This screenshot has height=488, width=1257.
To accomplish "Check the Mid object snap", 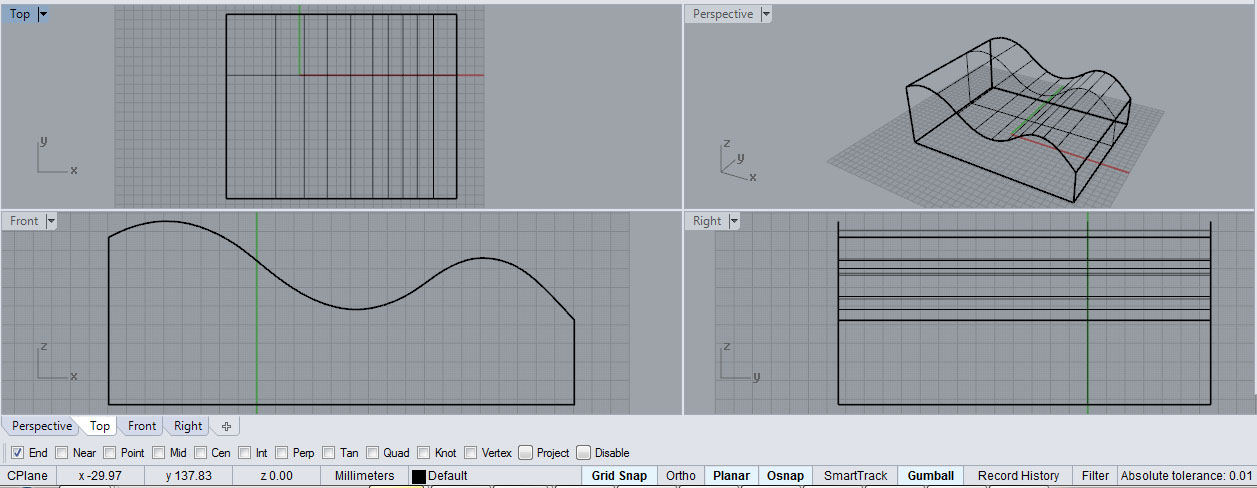I will click(160, 453).
